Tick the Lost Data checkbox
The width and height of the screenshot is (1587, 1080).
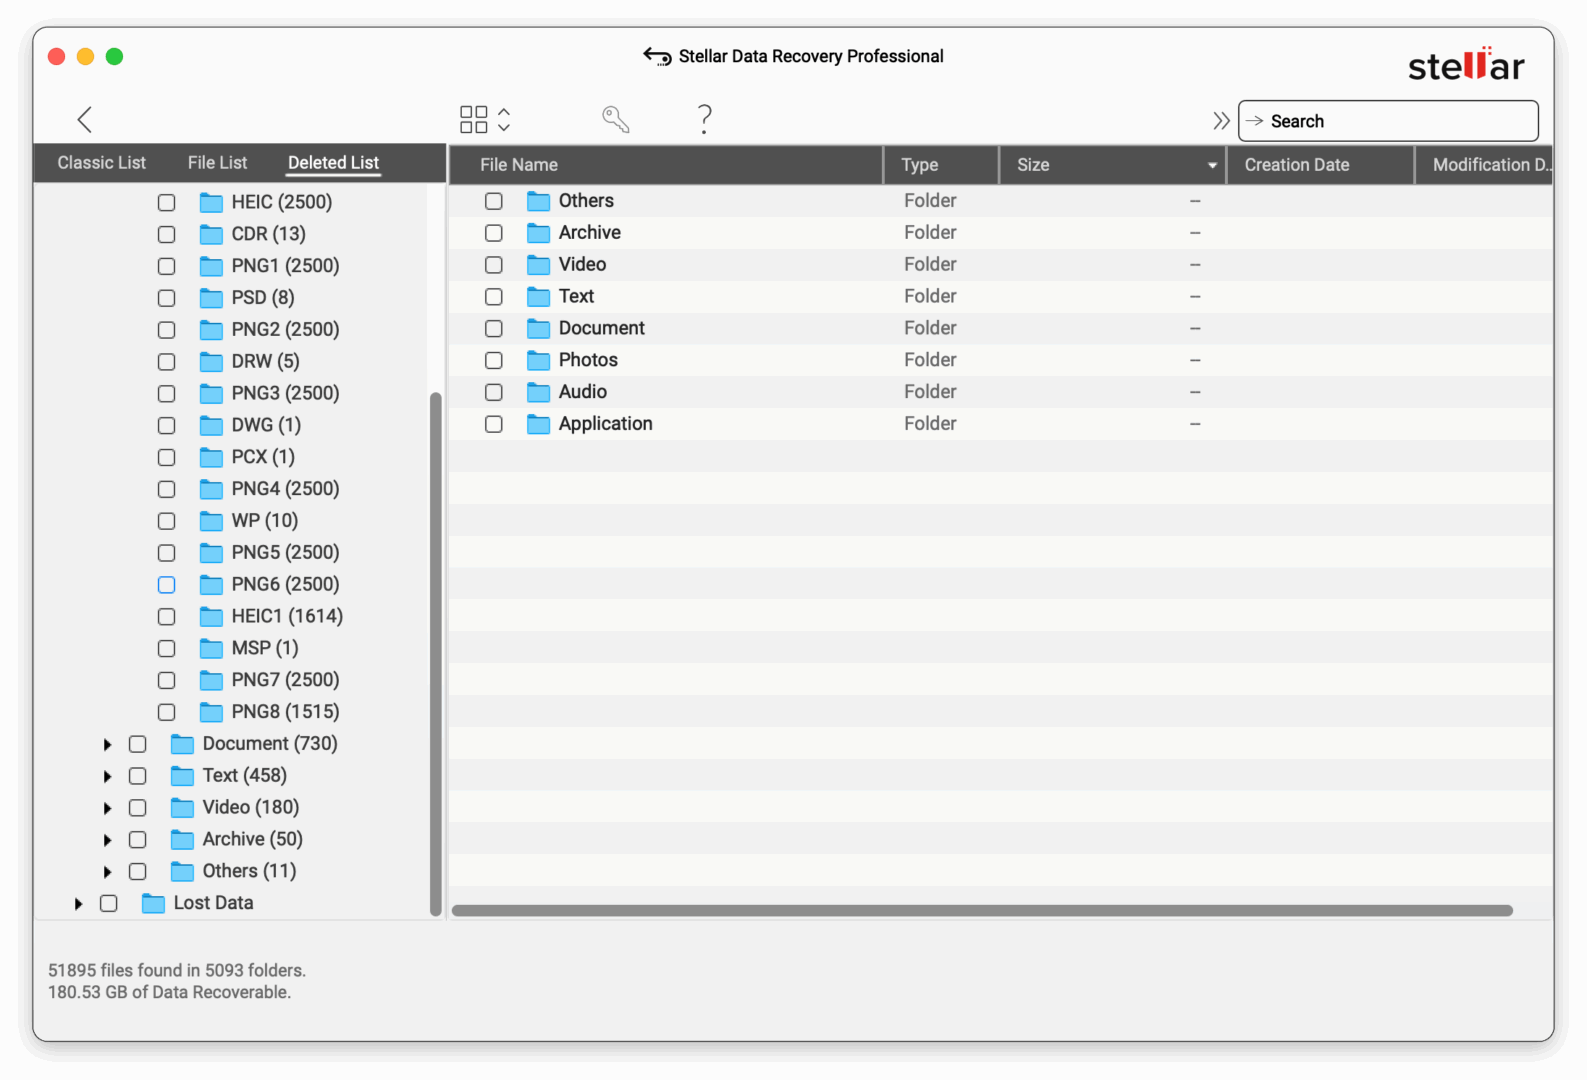pos(109,904)
